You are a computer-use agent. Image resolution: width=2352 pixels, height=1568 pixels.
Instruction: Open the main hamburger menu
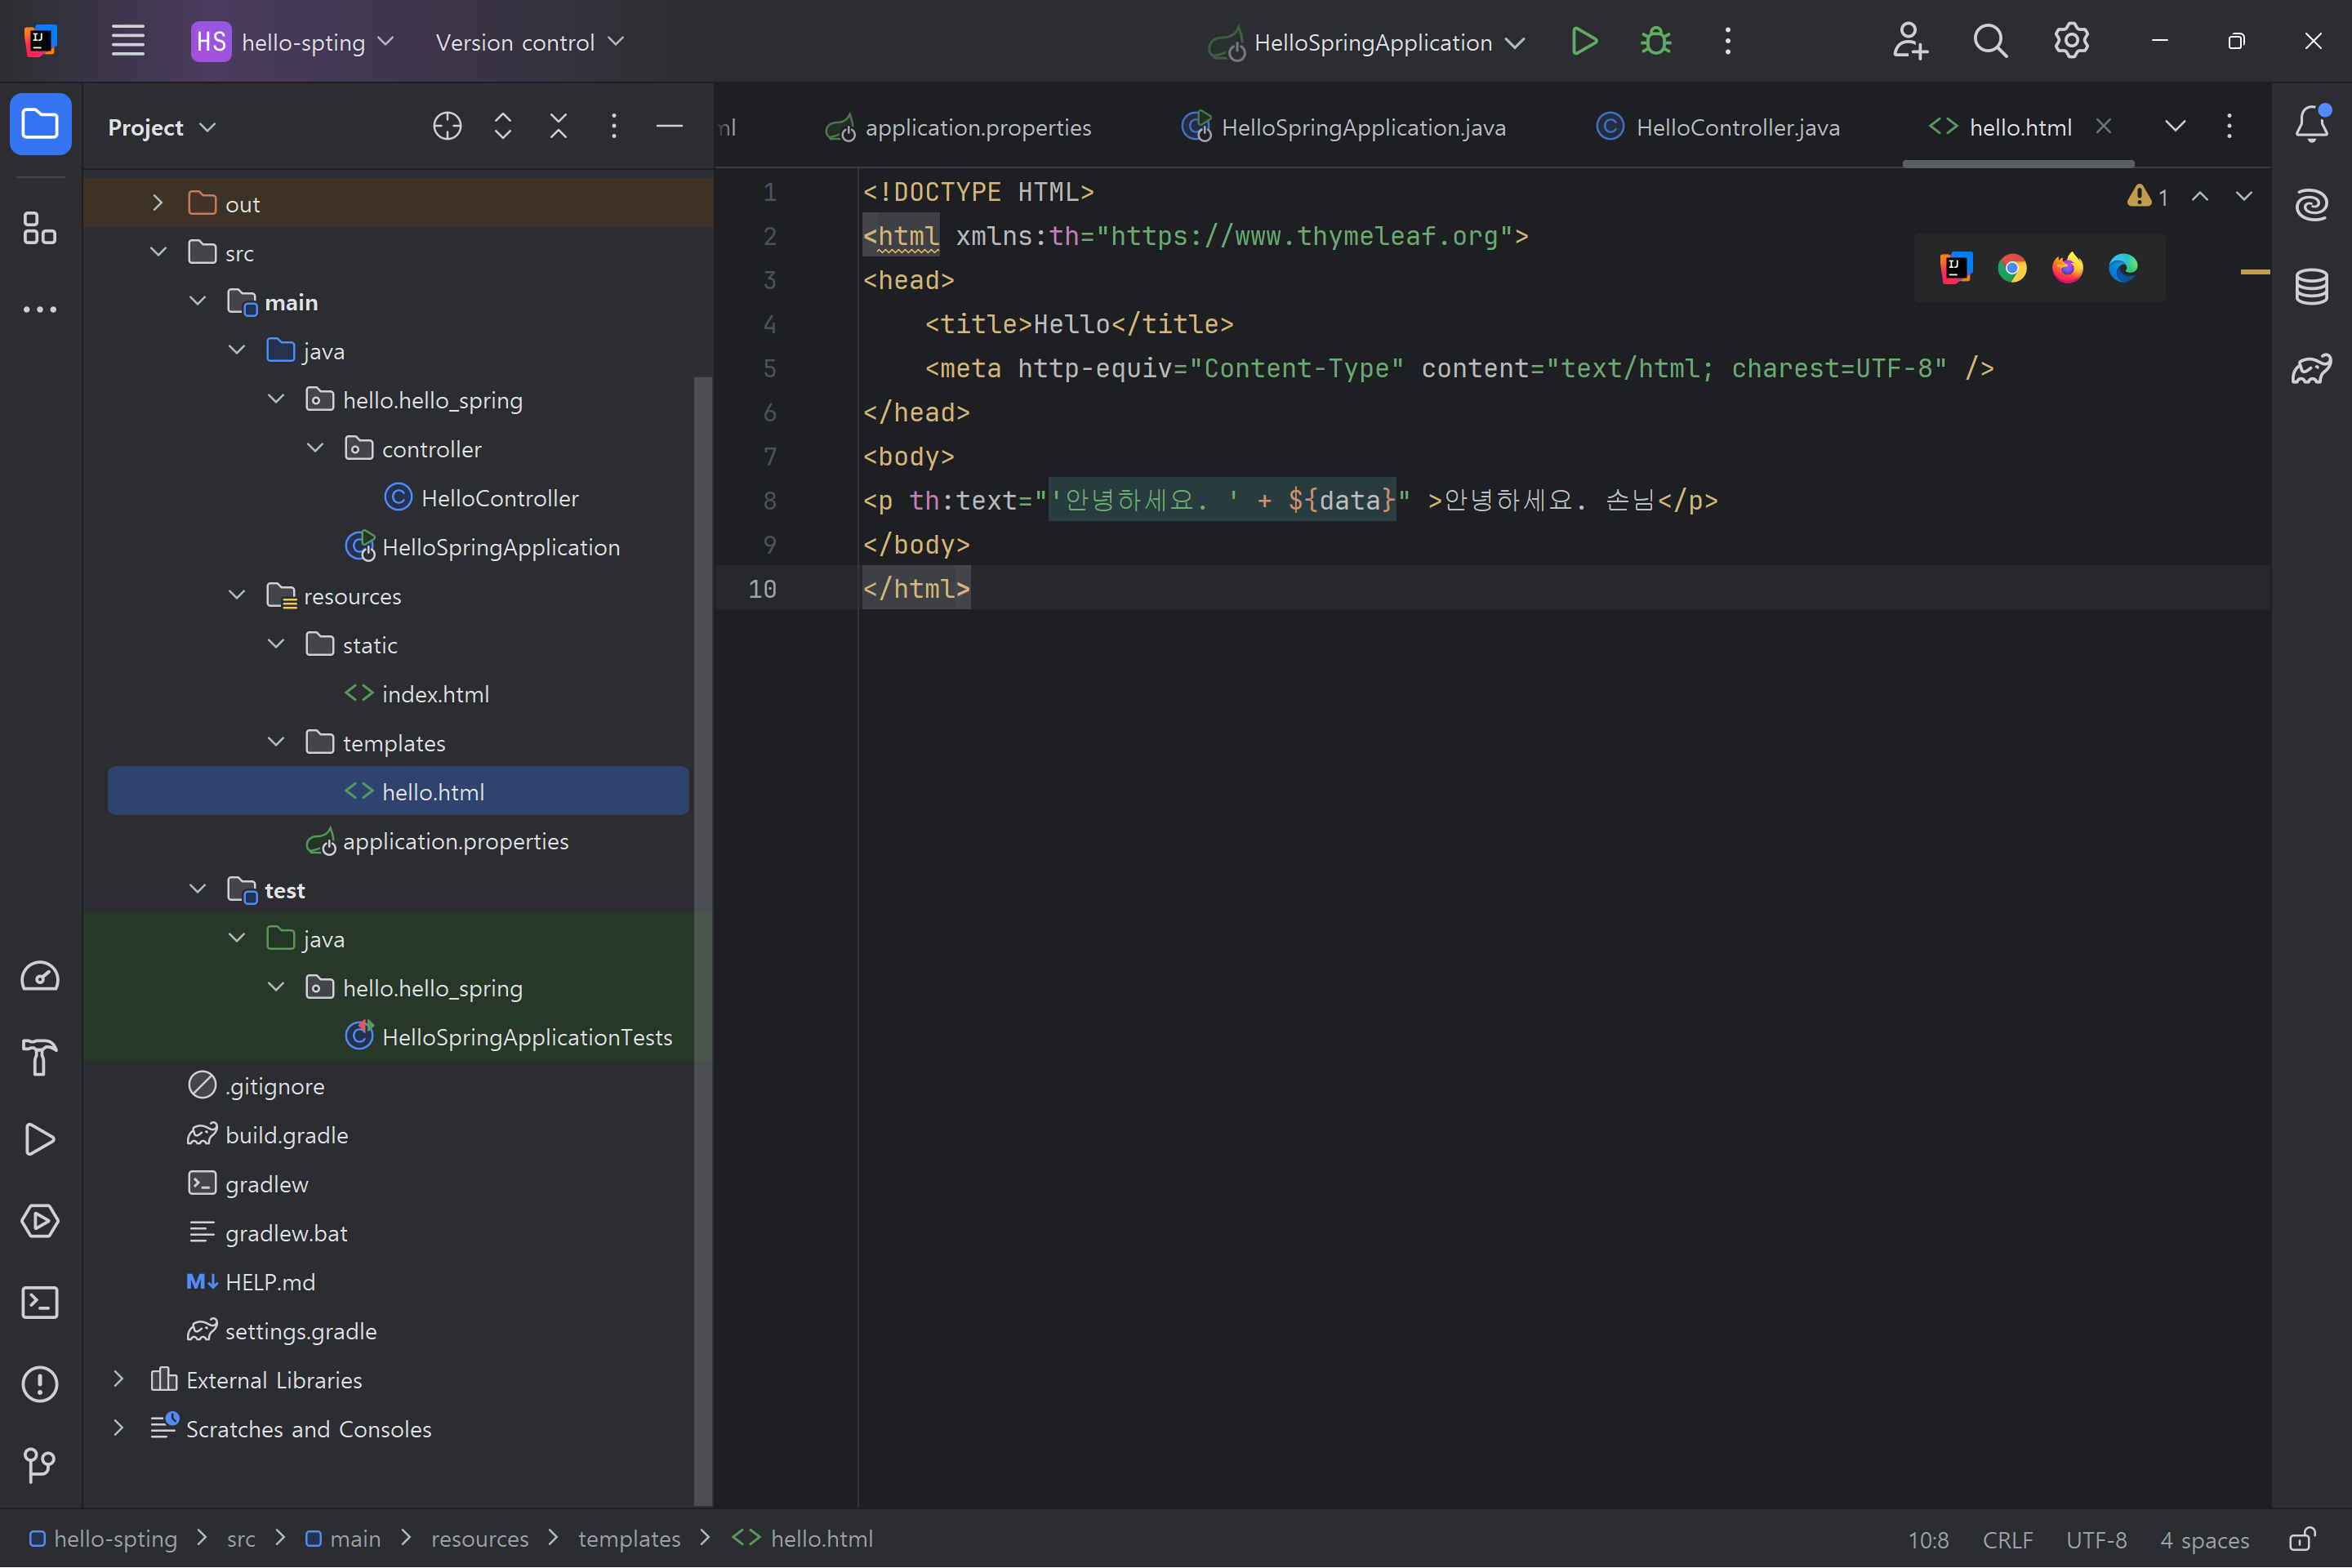click(128, 41)
